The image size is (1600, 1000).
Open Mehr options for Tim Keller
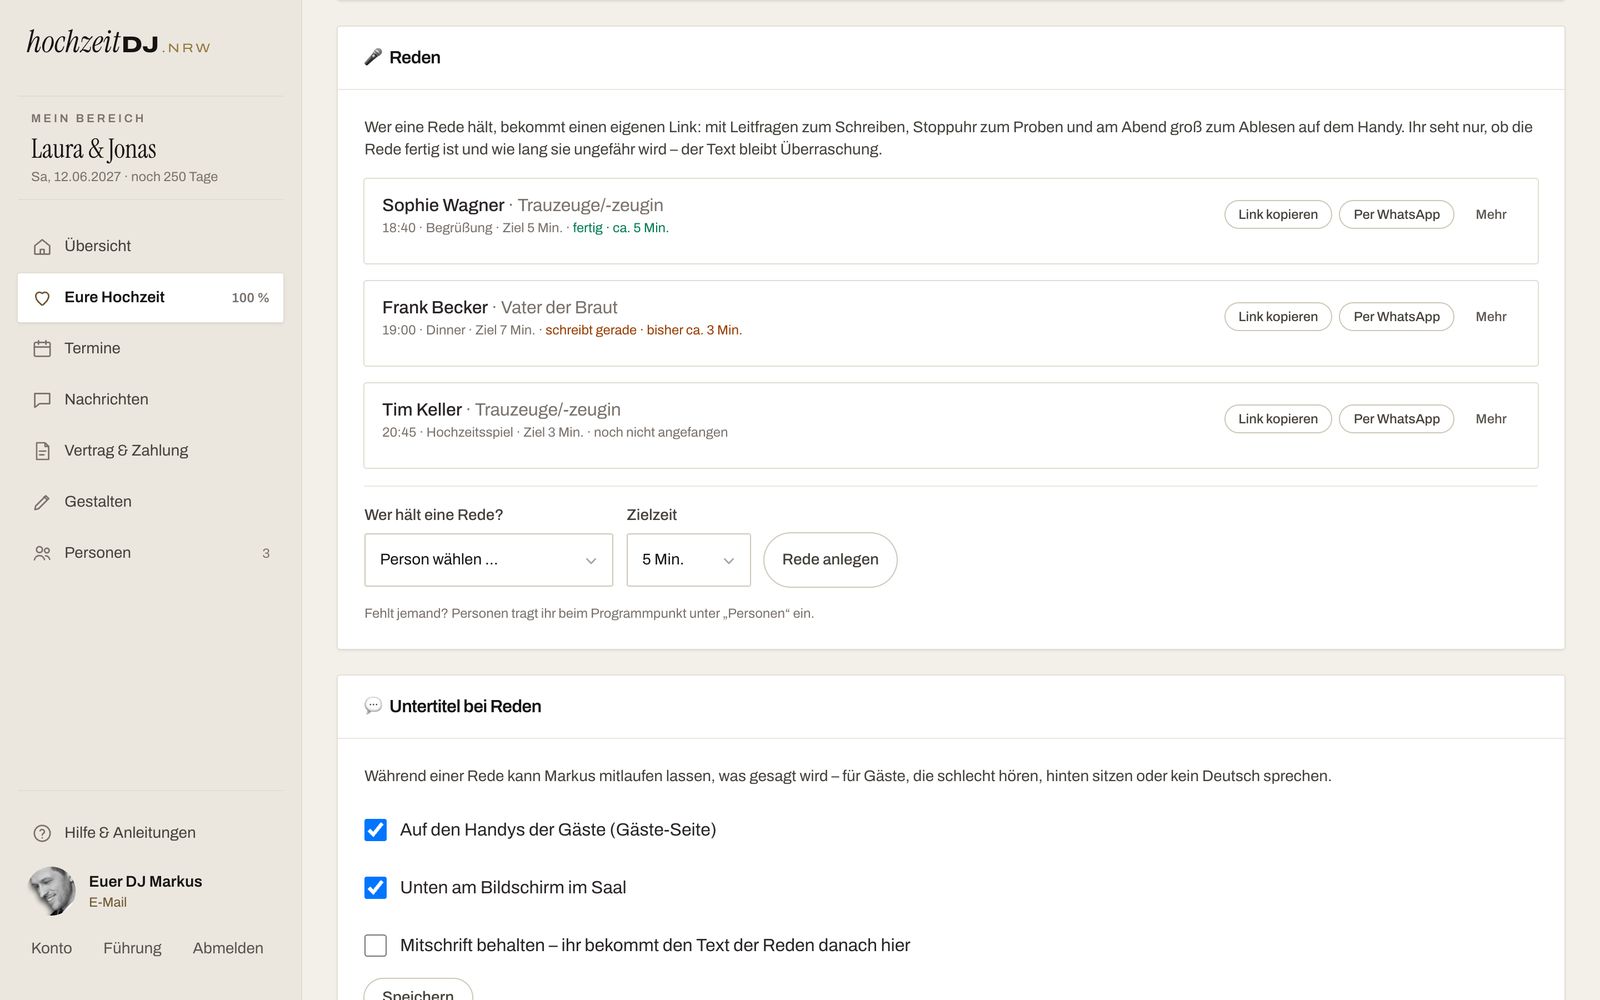point(1490,419)
